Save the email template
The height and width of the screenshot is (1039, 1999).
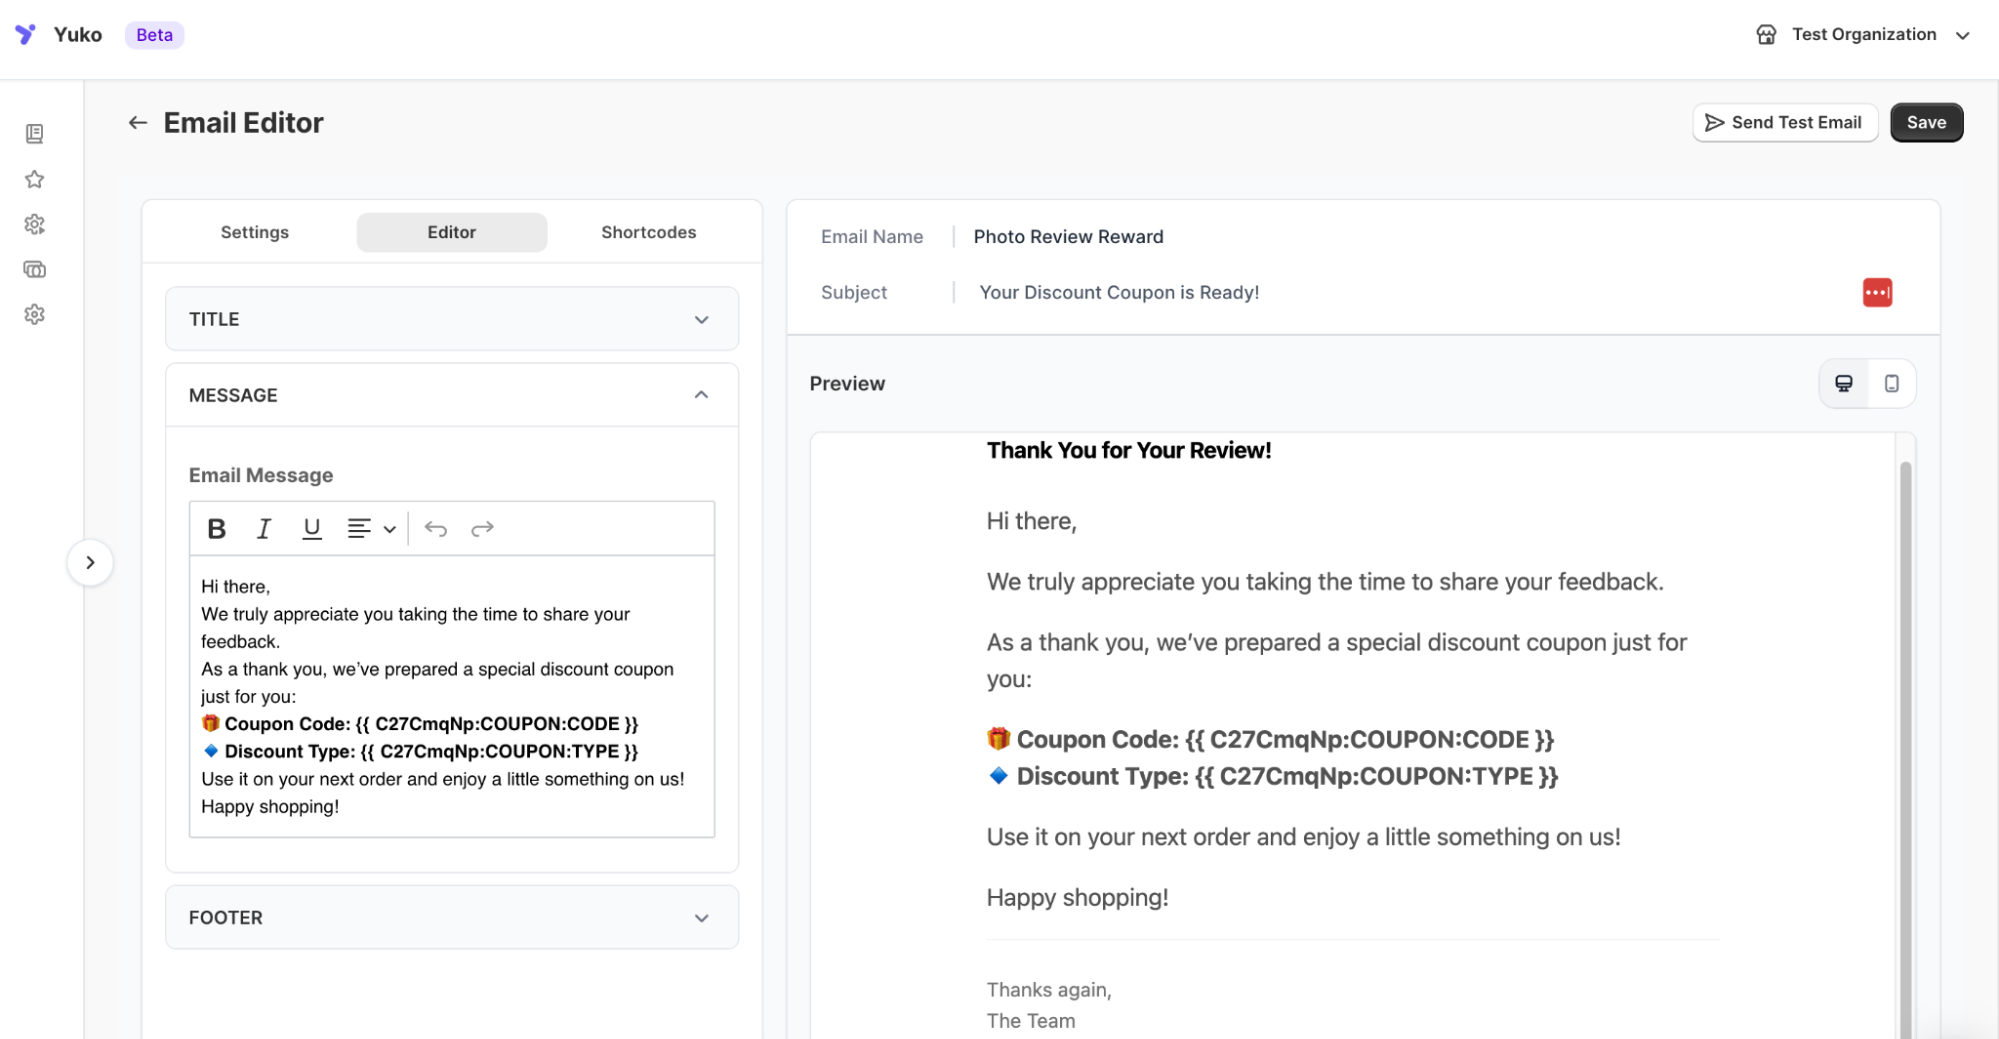[x=1925, y=123]
